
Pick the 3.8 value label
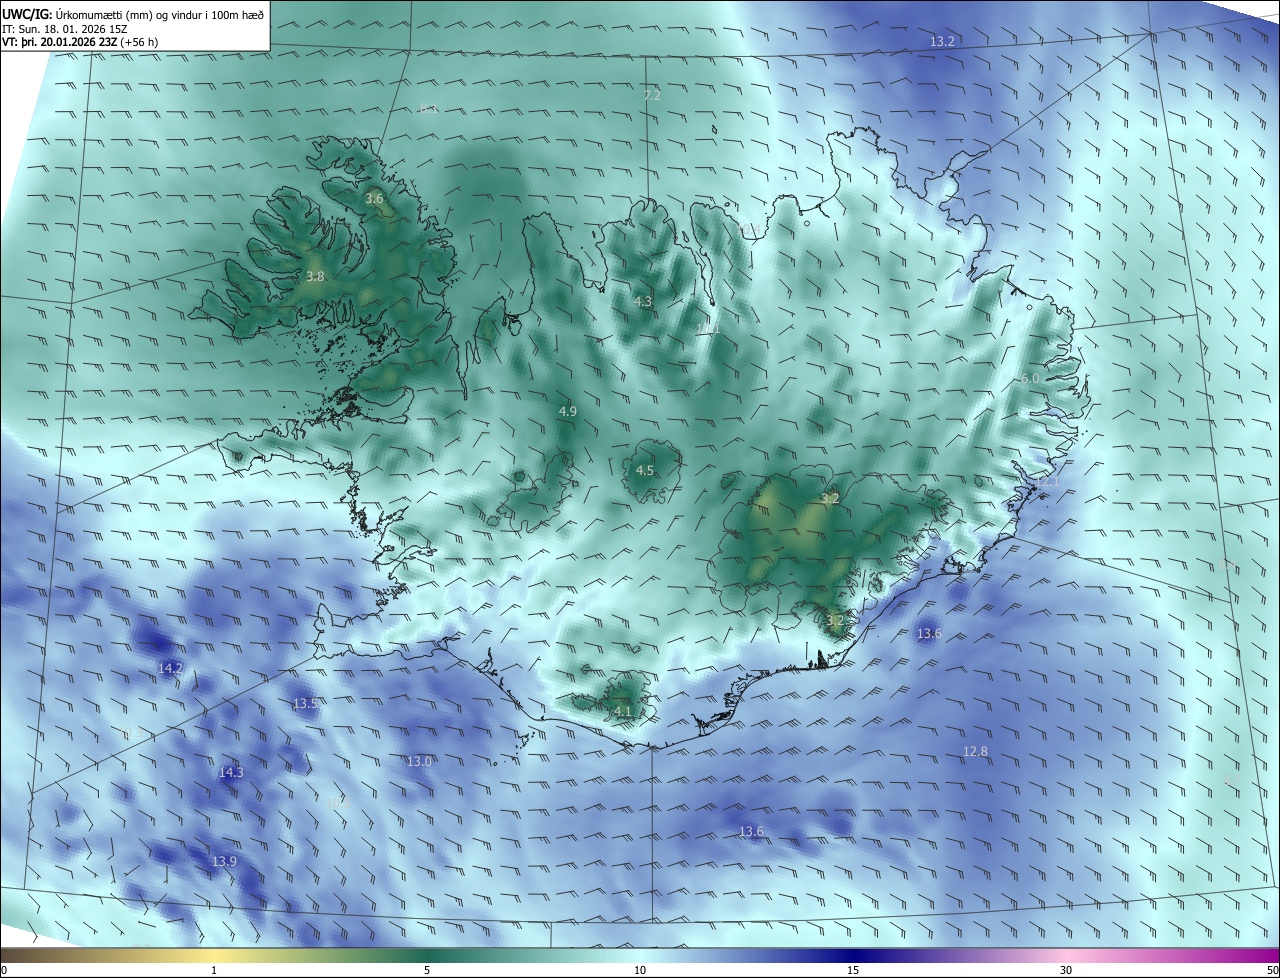tap(315, 276)
